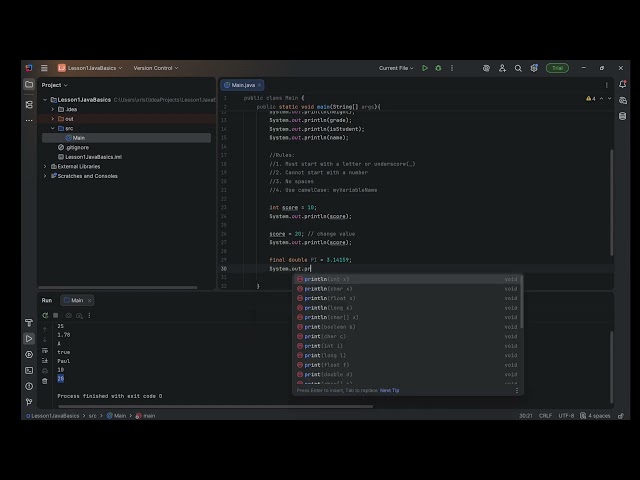This screenshot has height=480, width=640.
Task: Toggle soft-wrap in the Run console
Action: point(45,351)
